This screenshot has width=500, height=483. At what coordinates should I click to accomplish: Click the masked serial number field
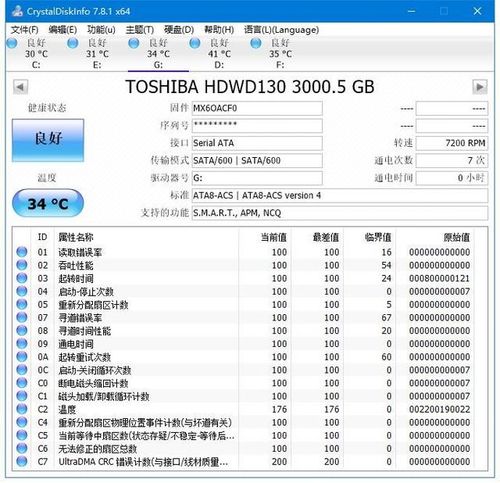257,126
